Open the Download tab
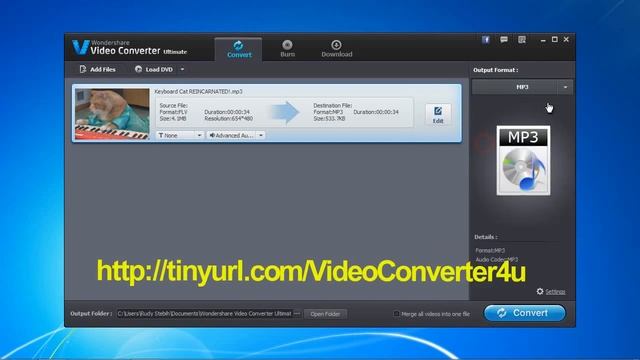The height and width of the screenshot is (360, 640). pyautogui.click(x=336, y=49)
